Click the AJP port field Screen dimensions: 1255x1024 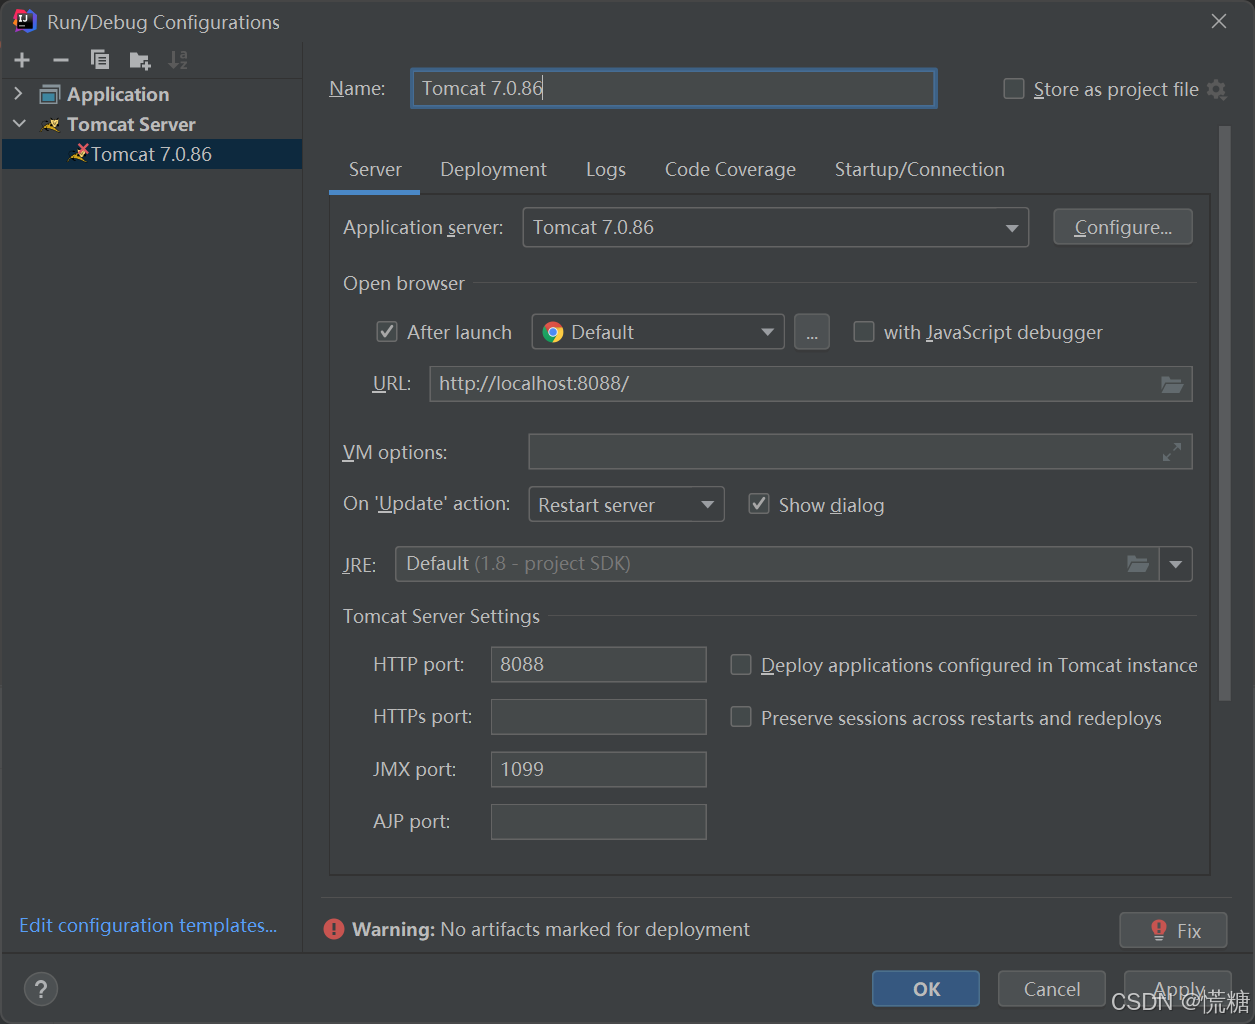click(x=598, y=822)
